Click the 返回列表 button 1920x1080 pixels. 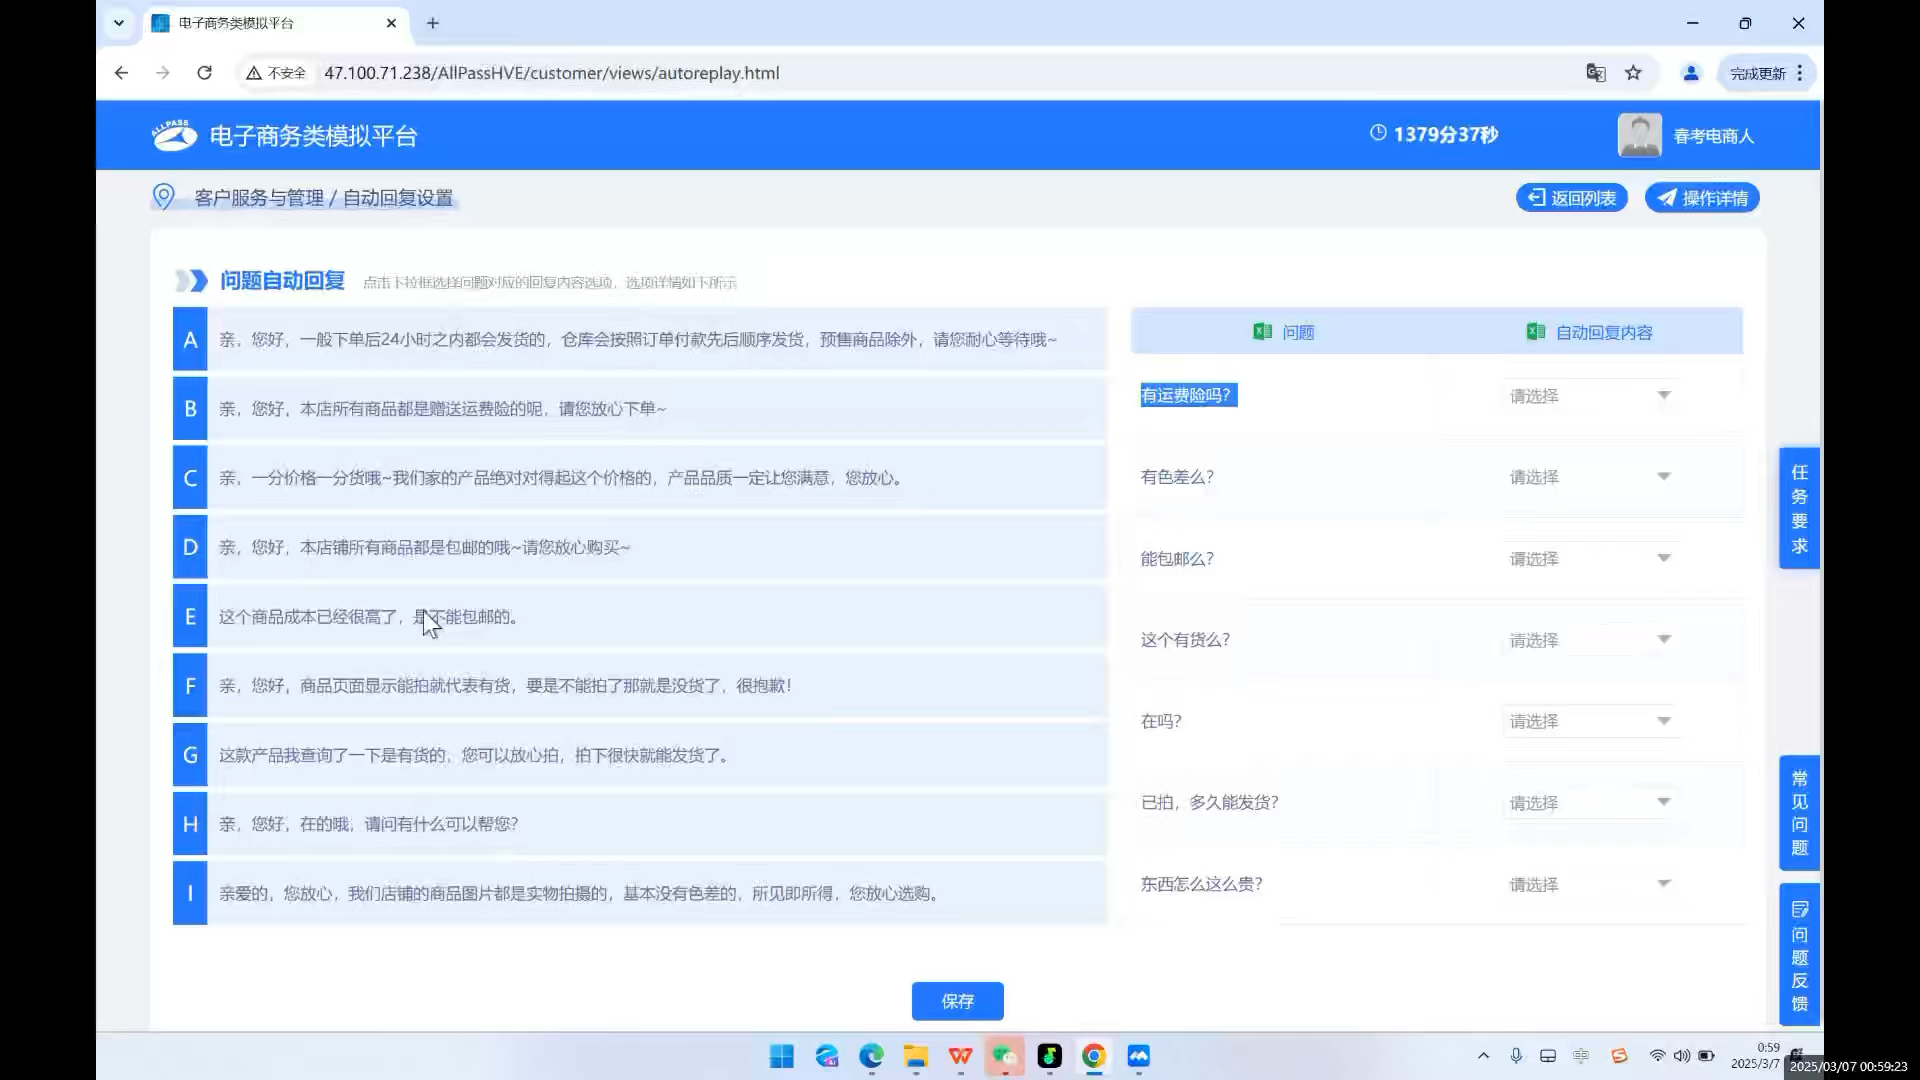pos(1572,198)
